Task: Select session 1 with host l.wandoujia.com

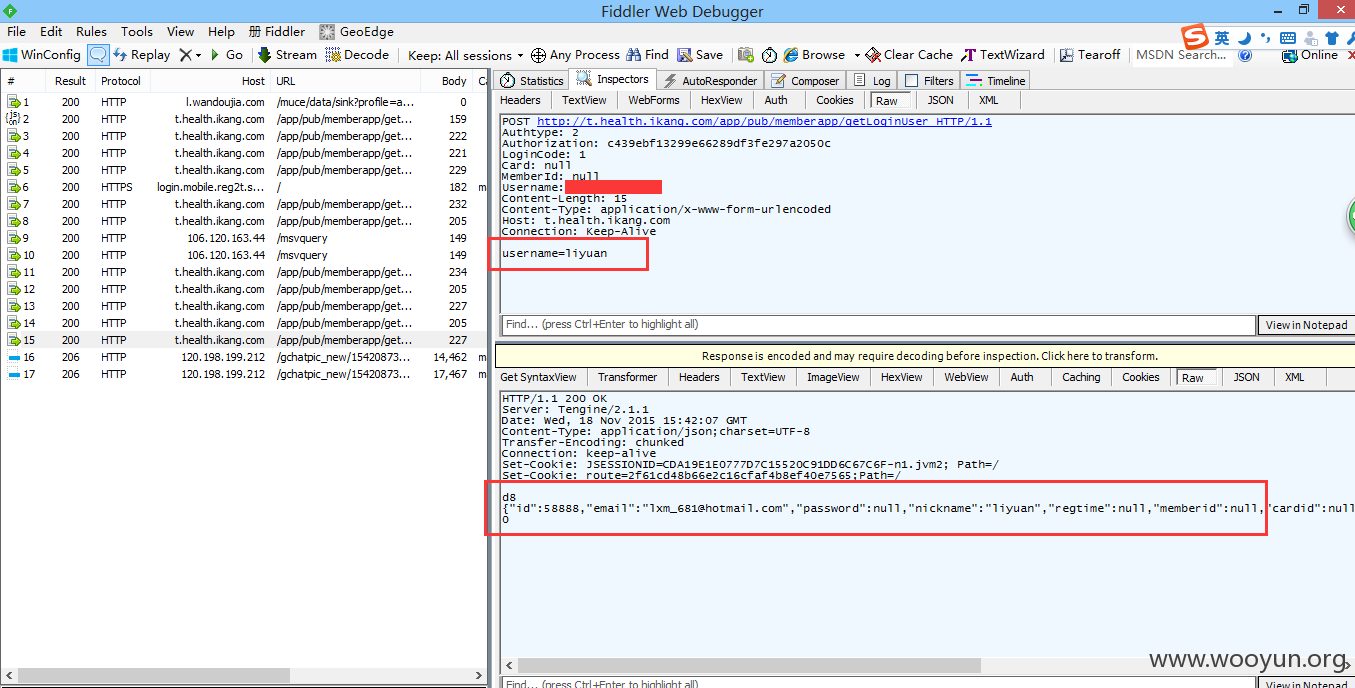Action: coord(245,102)
